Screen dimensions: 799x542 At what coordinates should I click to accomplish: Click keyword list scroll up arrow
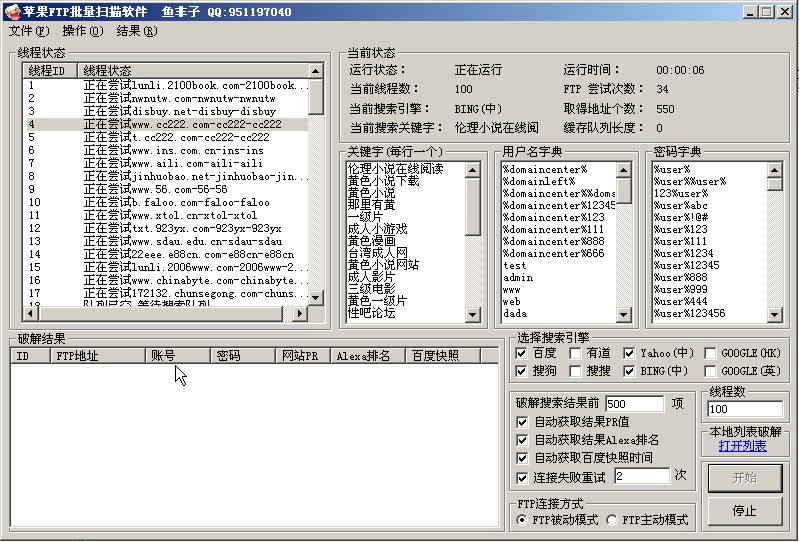click(x=472, y=170)
